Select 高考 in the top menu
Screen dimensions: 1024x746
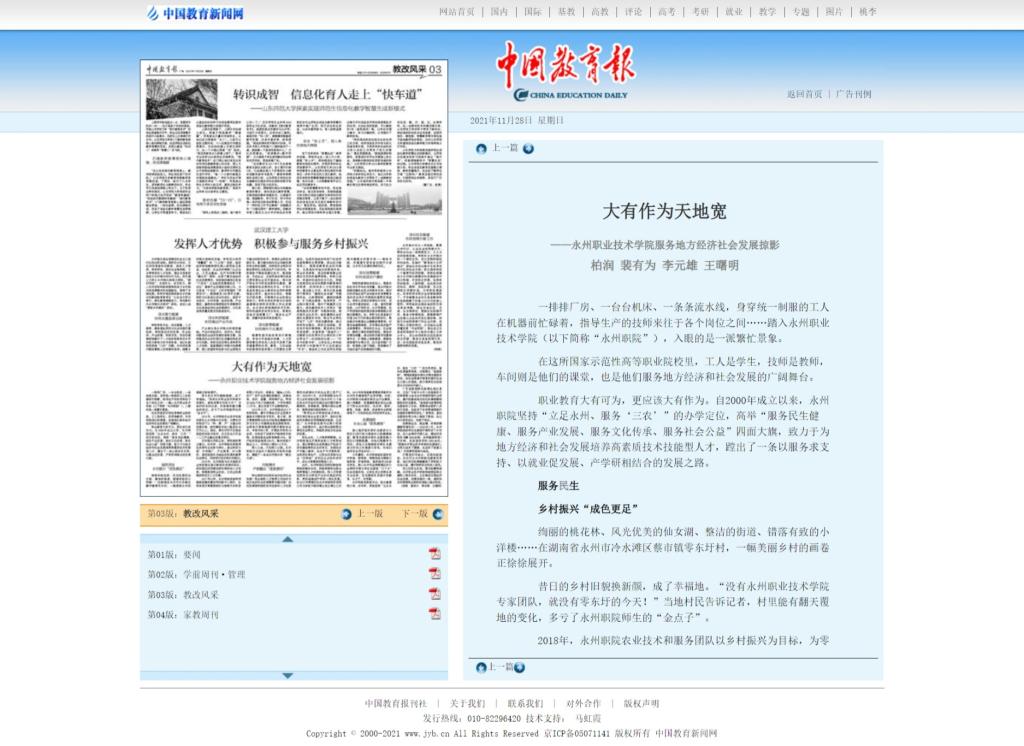667,12
